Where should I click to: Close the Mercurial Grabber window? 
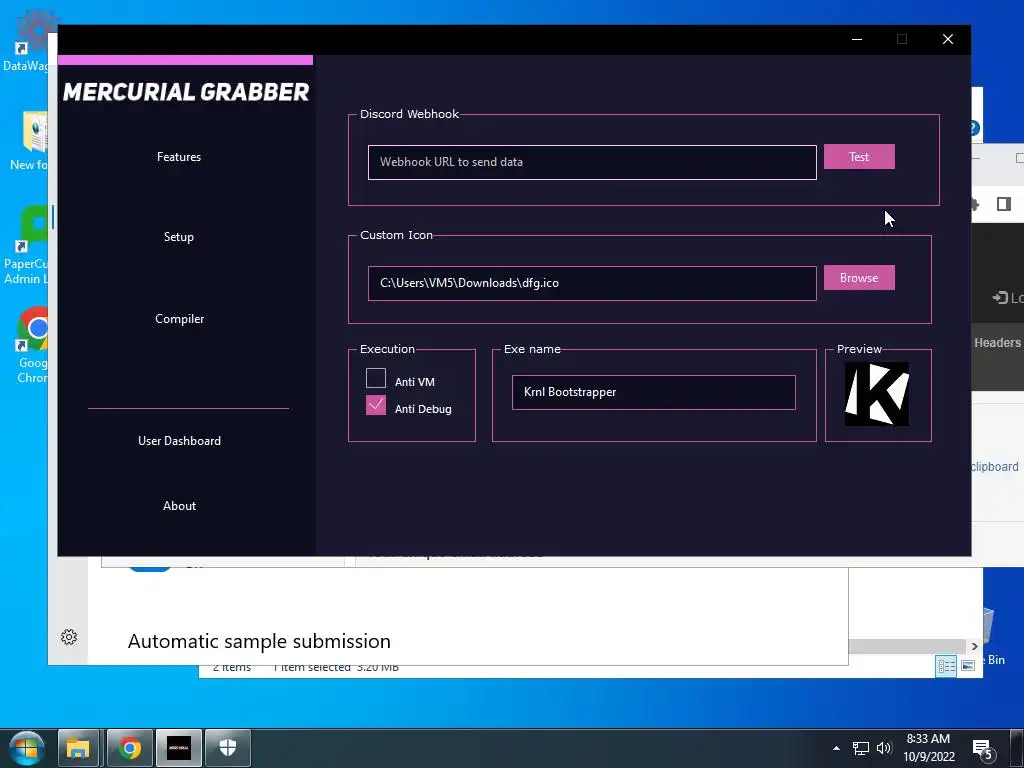(x=948, y=39)
